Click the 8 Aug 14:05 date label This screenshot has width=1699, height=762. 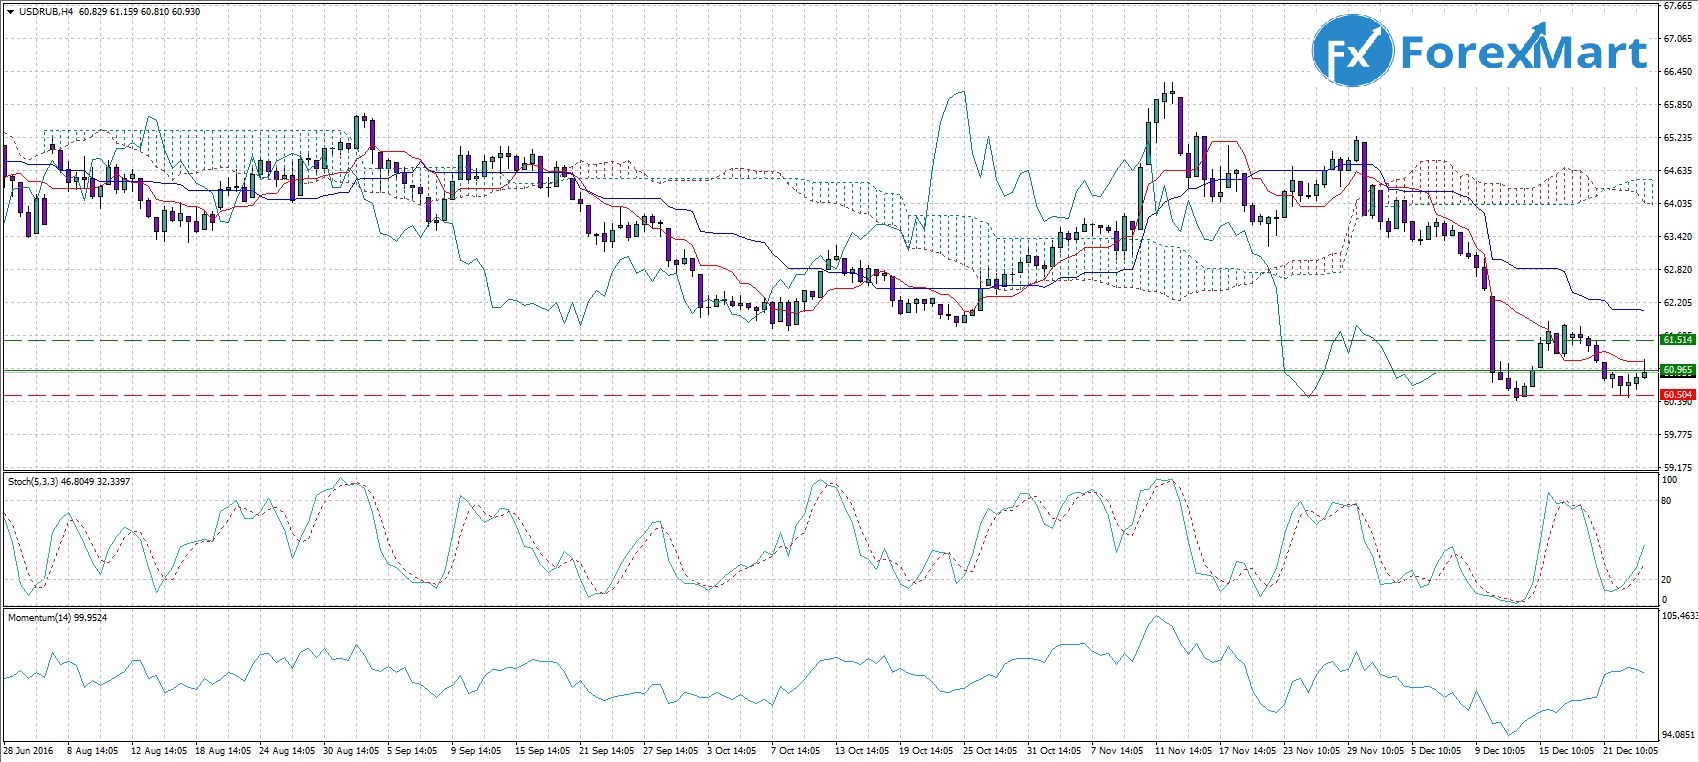[92, 750]
